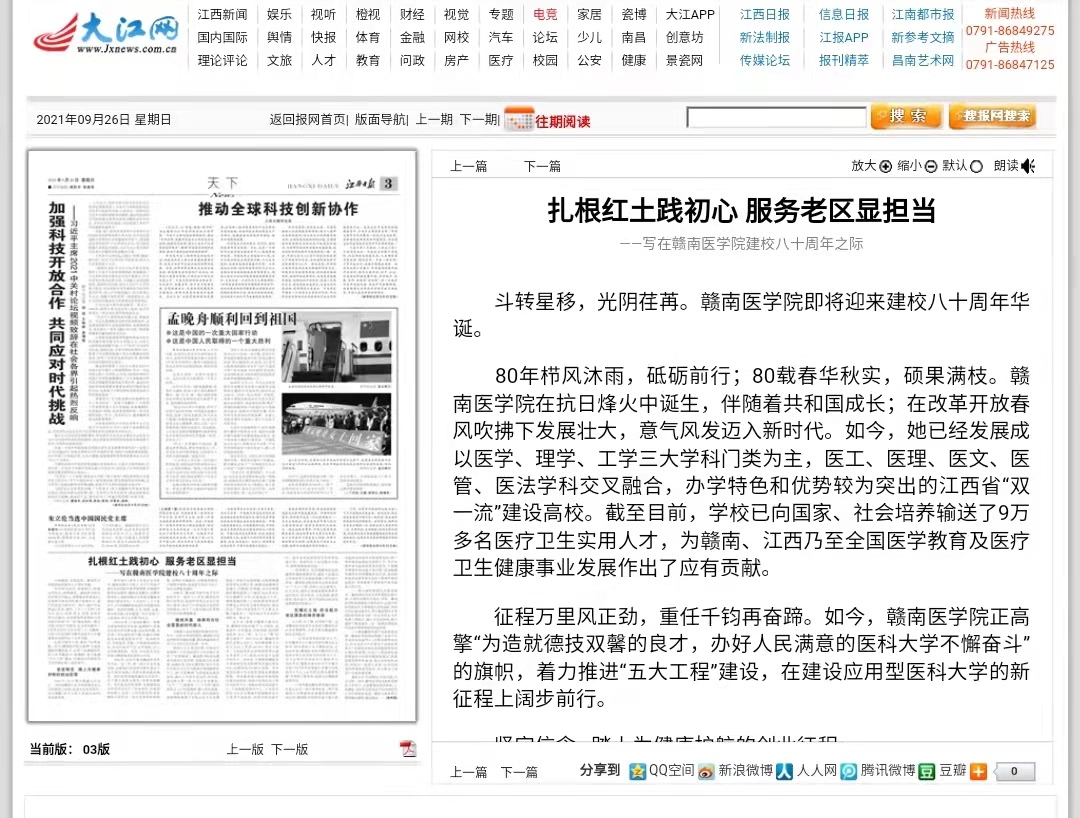Select the 缩小 shrink-text option
The height and width of the screenshot is (818, 1080).
(931, 166)
